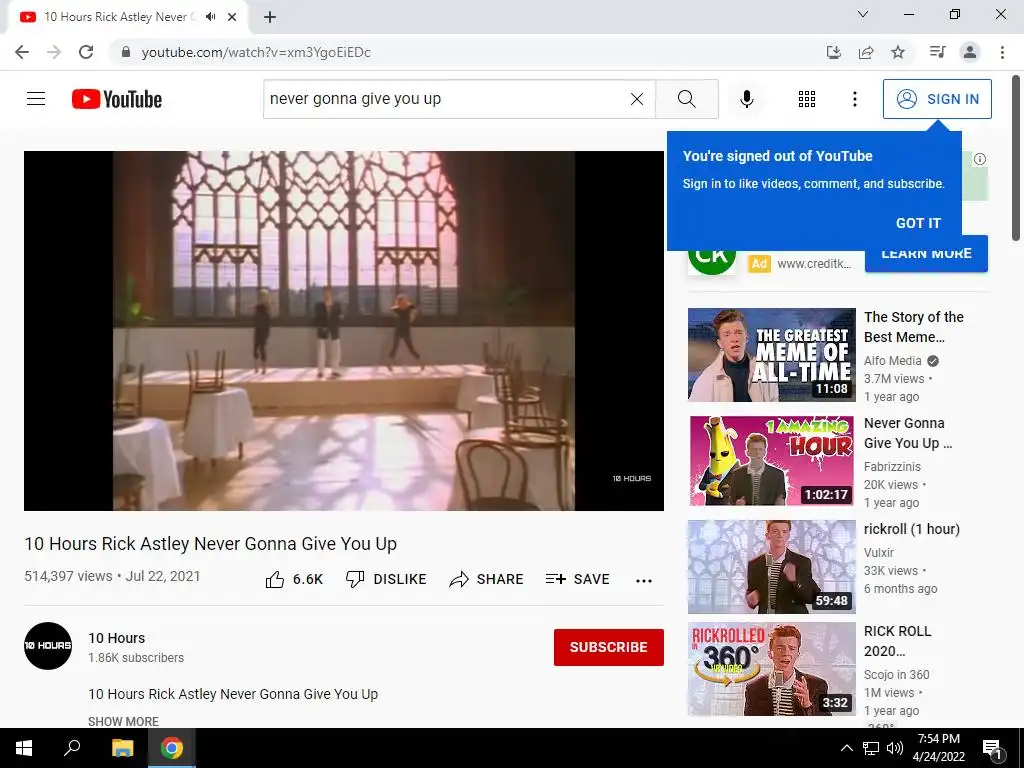Open the 10 Hours channel avatar
Screen dimensions: 1024x768
pyautogui.click(x=48, y=646)
